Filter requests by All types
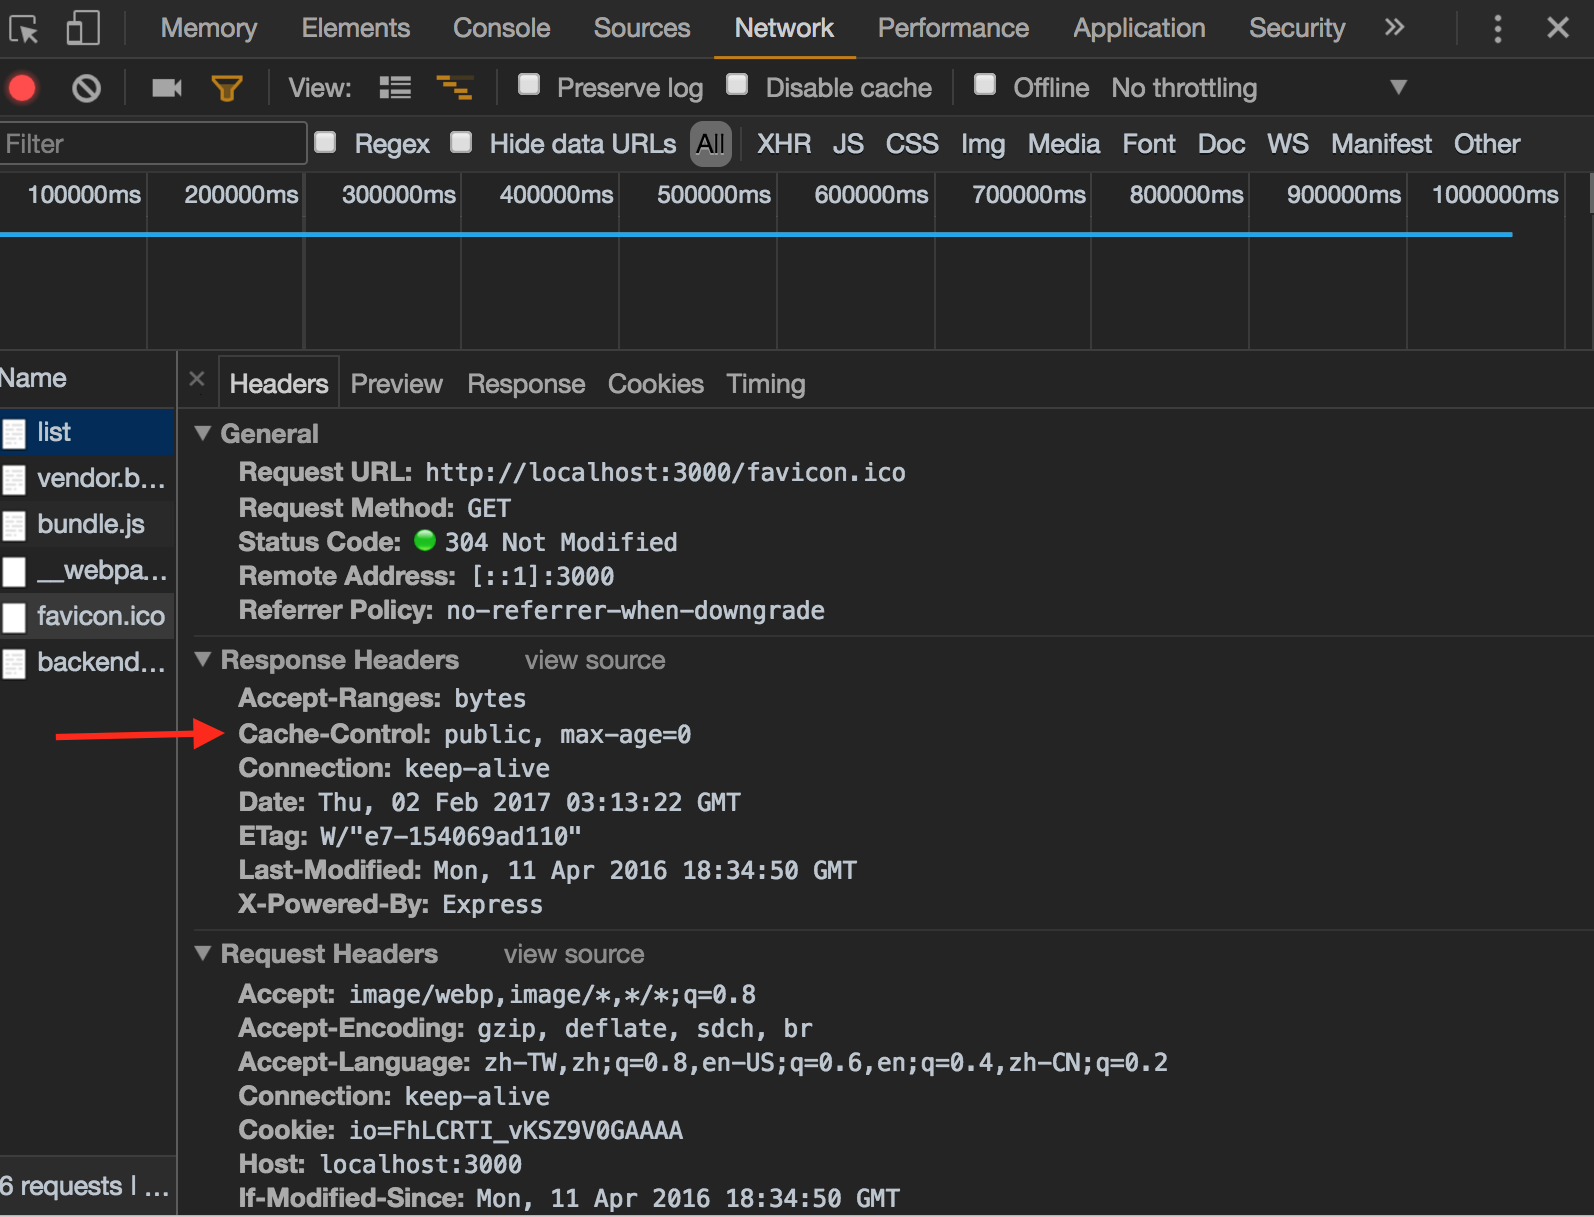Image resolution: width=1594 pixels, height=1217 pixels. point(711,144)
